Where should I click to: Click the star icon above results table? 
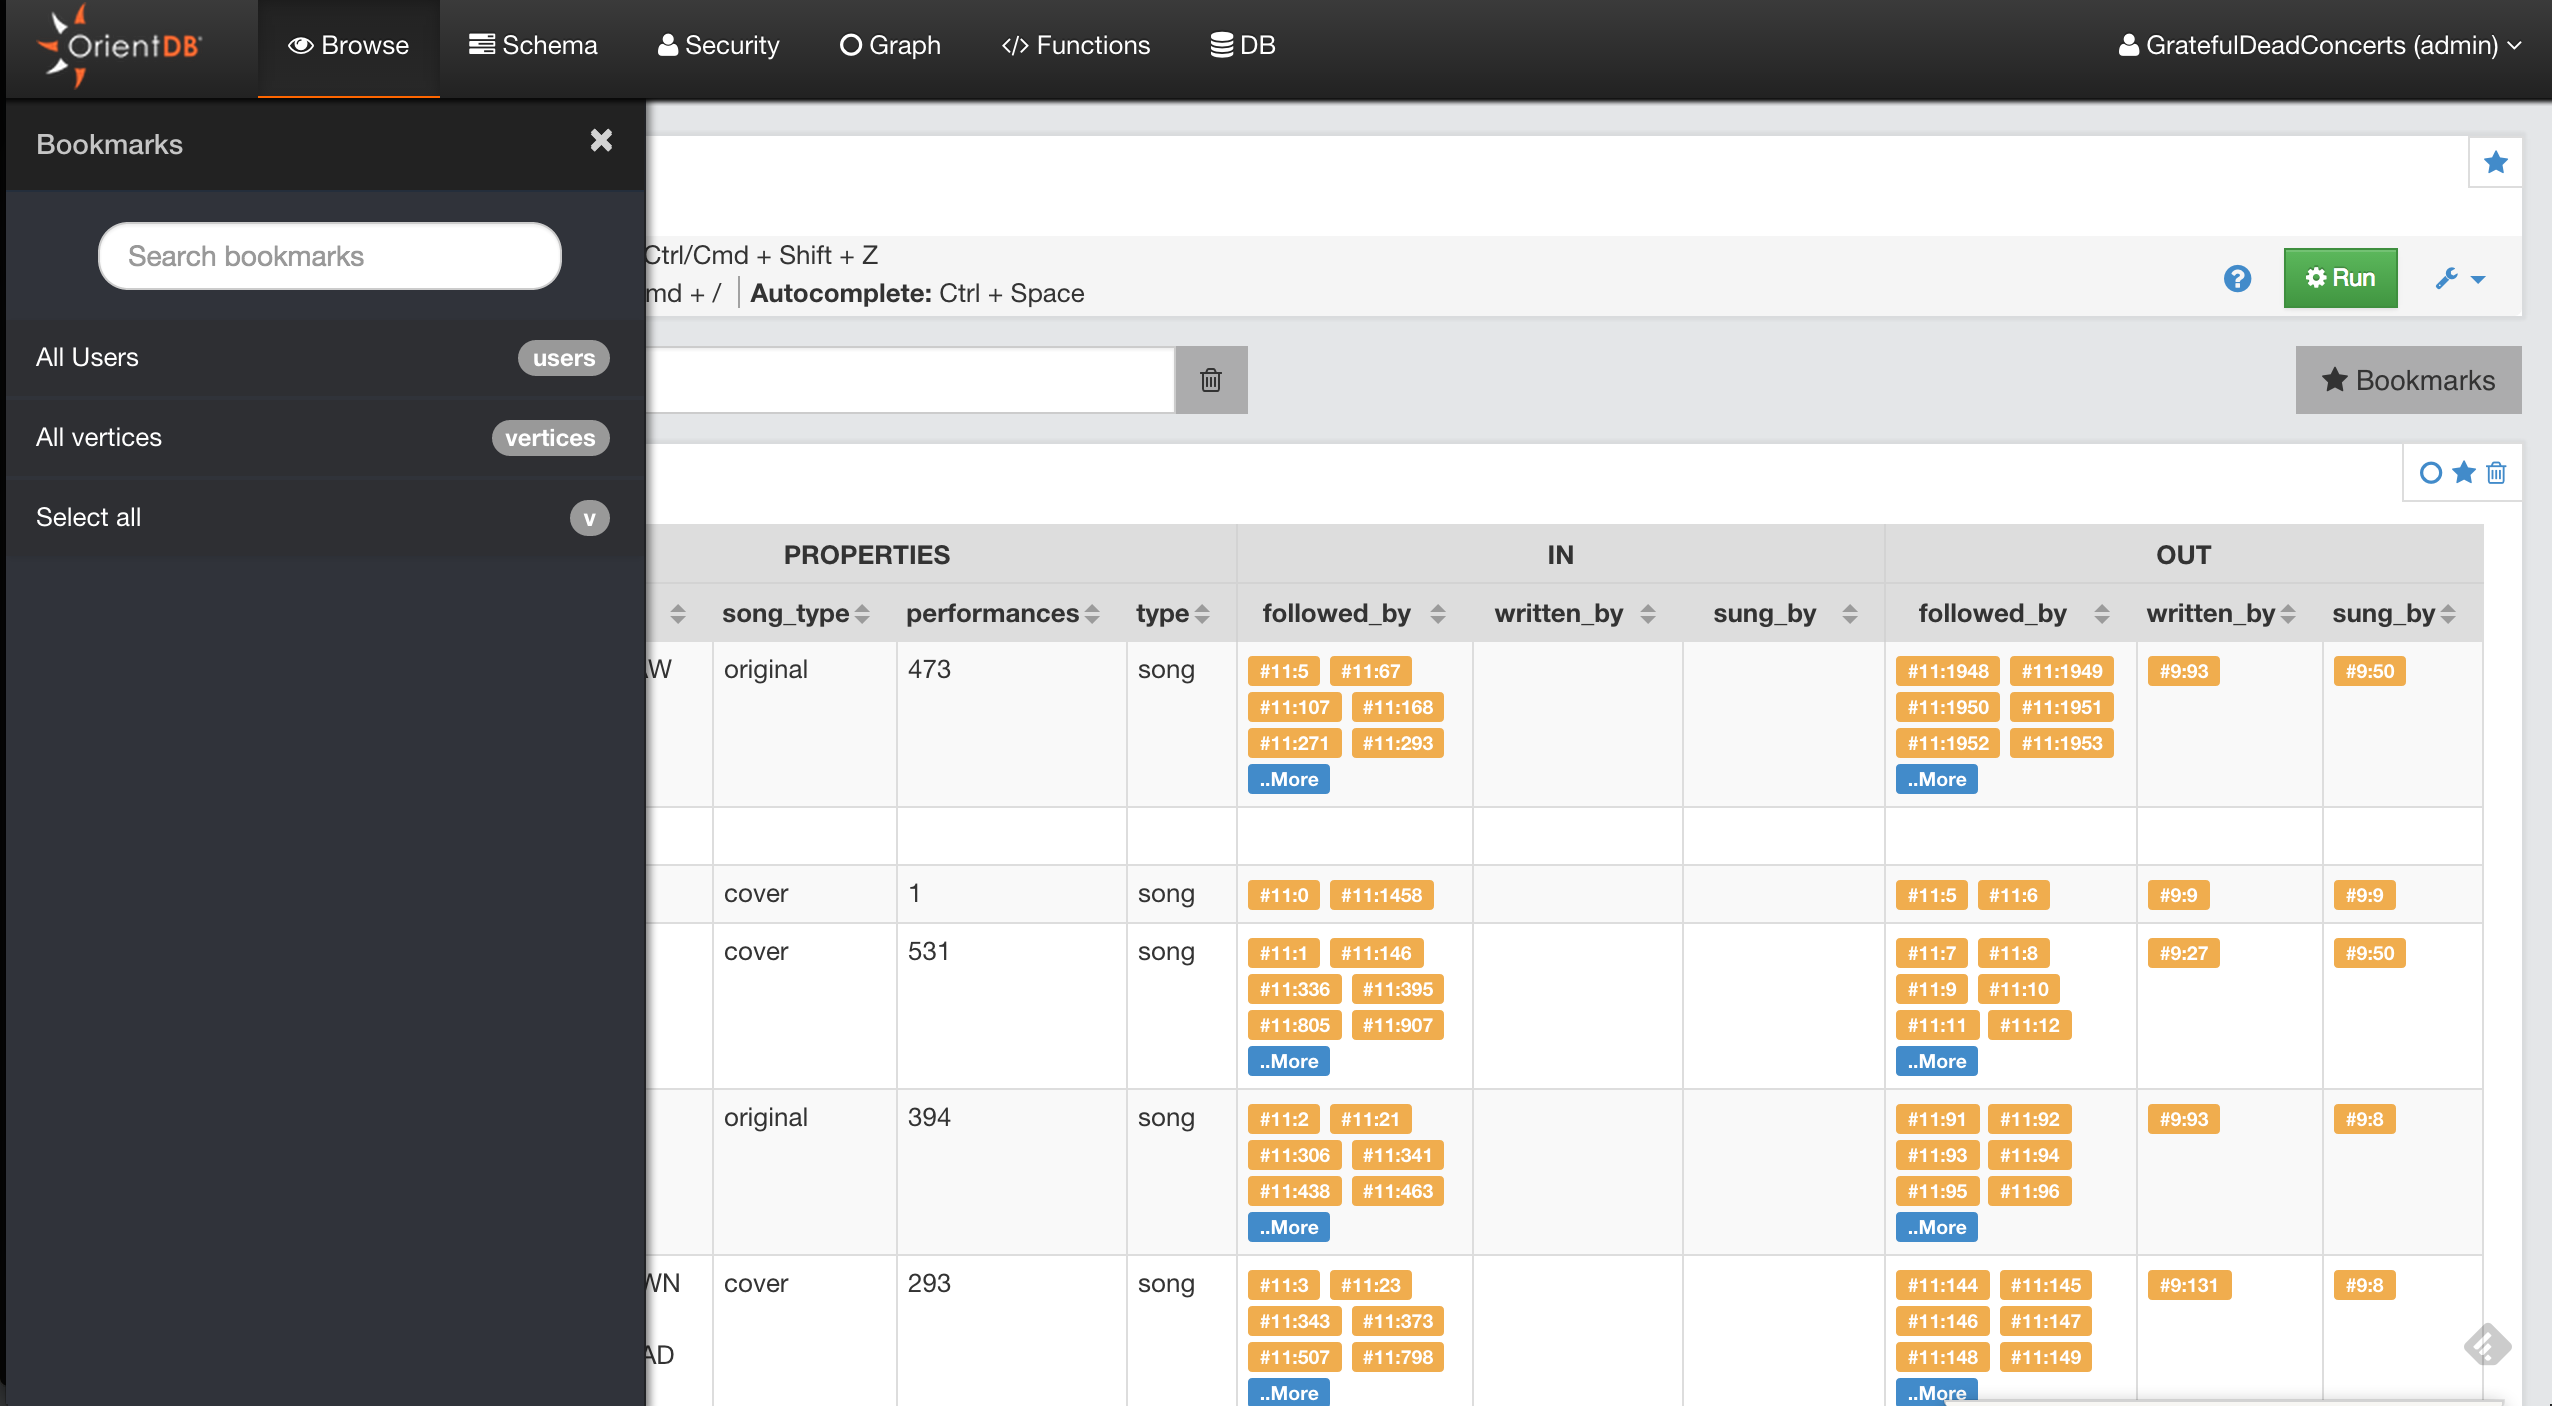2464,473
